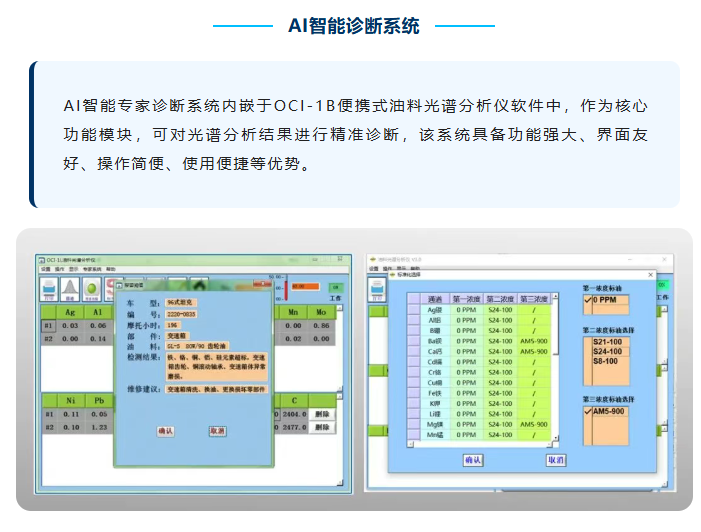This screenshot has width=701, height=532.
Task: Click the 编号 field showing 2220-0835
Action: click(181, 314)
